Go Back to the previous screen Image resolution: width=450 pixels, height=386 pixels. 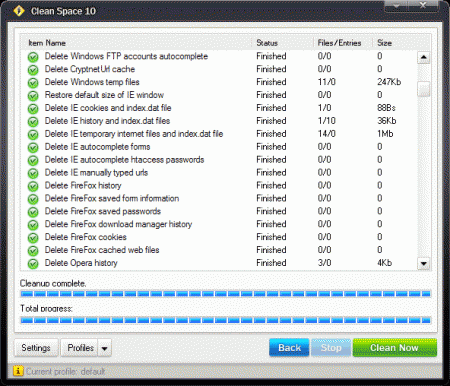(289, 348)
